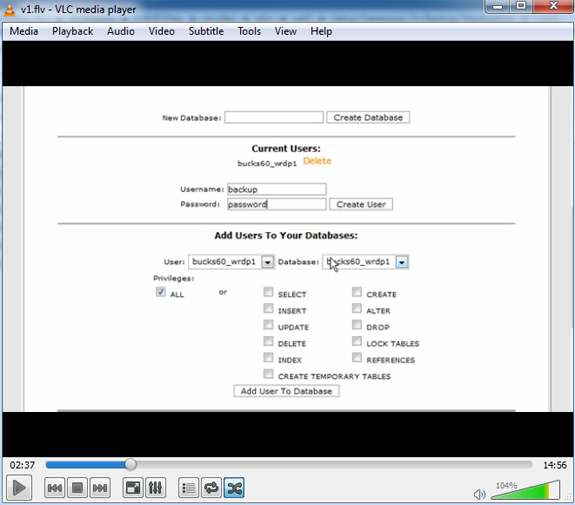This screenshot has height=505, width=575.
Task: Open the Audio menu
Action: pos(121,31)
